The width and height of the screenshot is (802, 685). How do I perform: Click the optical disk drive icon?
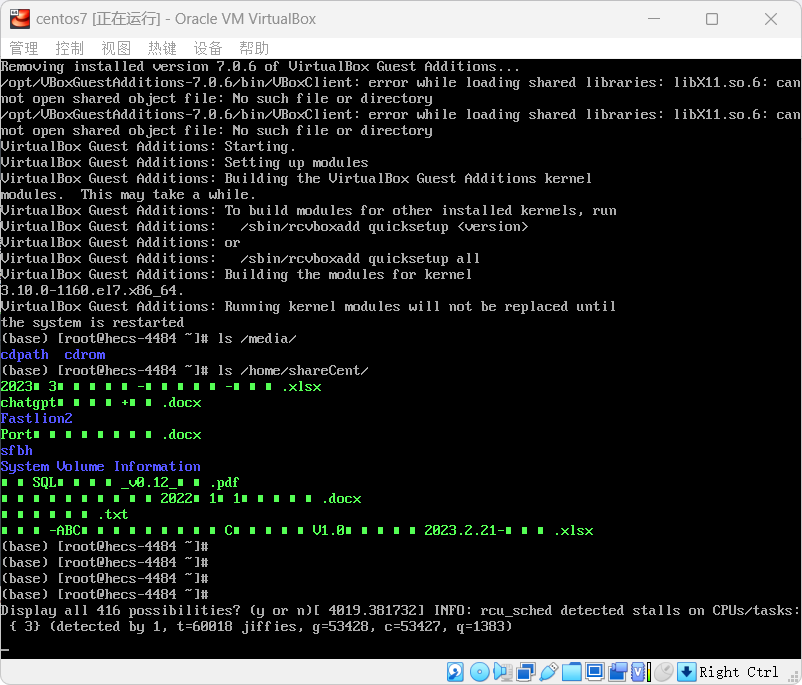pyautogui.click(x=479, y=672)
